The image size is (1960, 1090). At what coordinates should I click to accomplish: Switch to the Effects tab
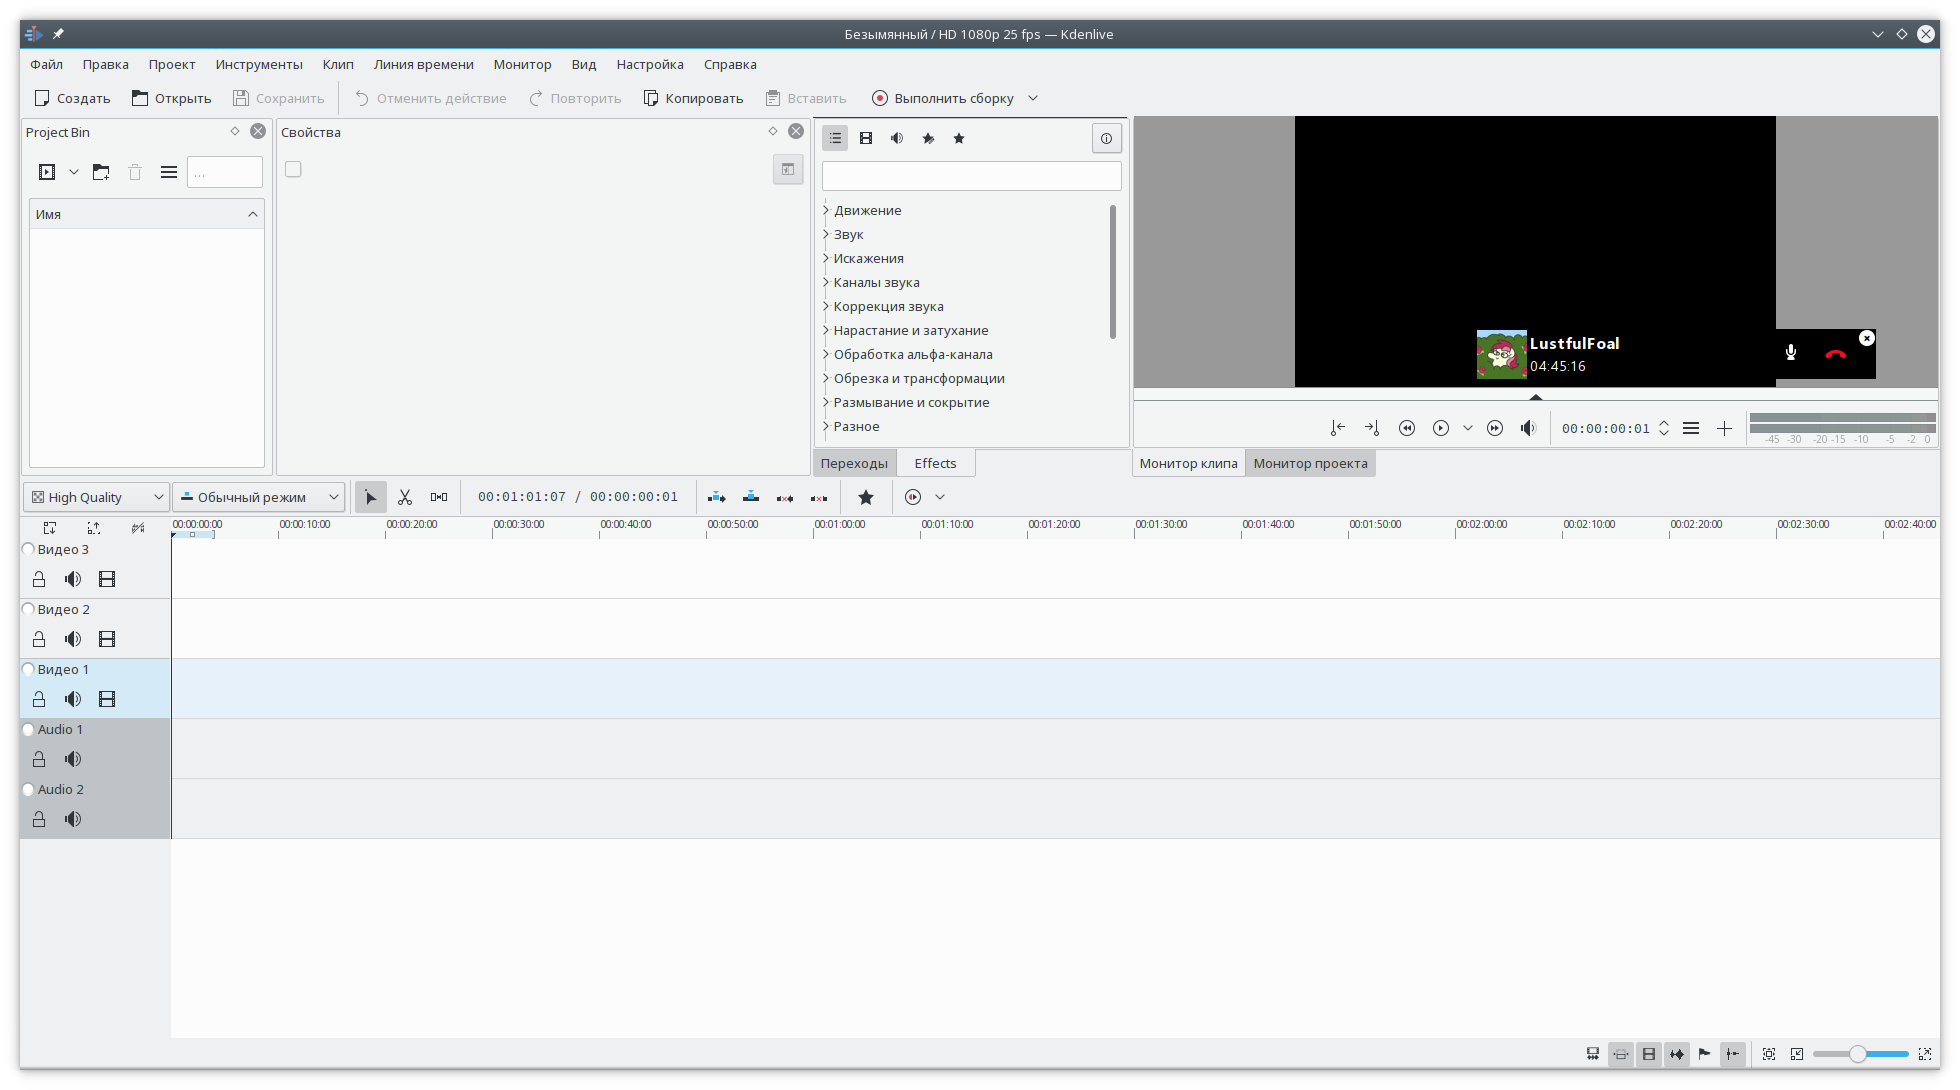[x=935, y=463]
